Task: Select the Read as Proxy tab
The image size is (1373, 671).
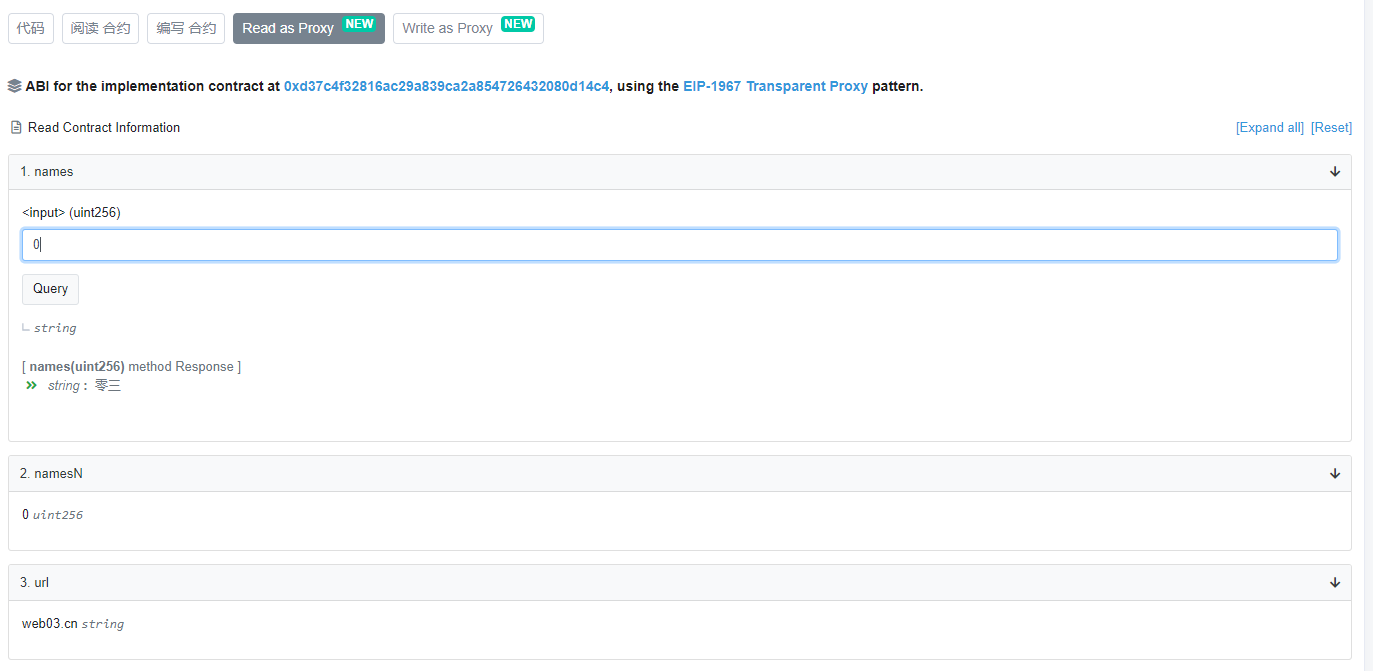Action: [309, 28]
